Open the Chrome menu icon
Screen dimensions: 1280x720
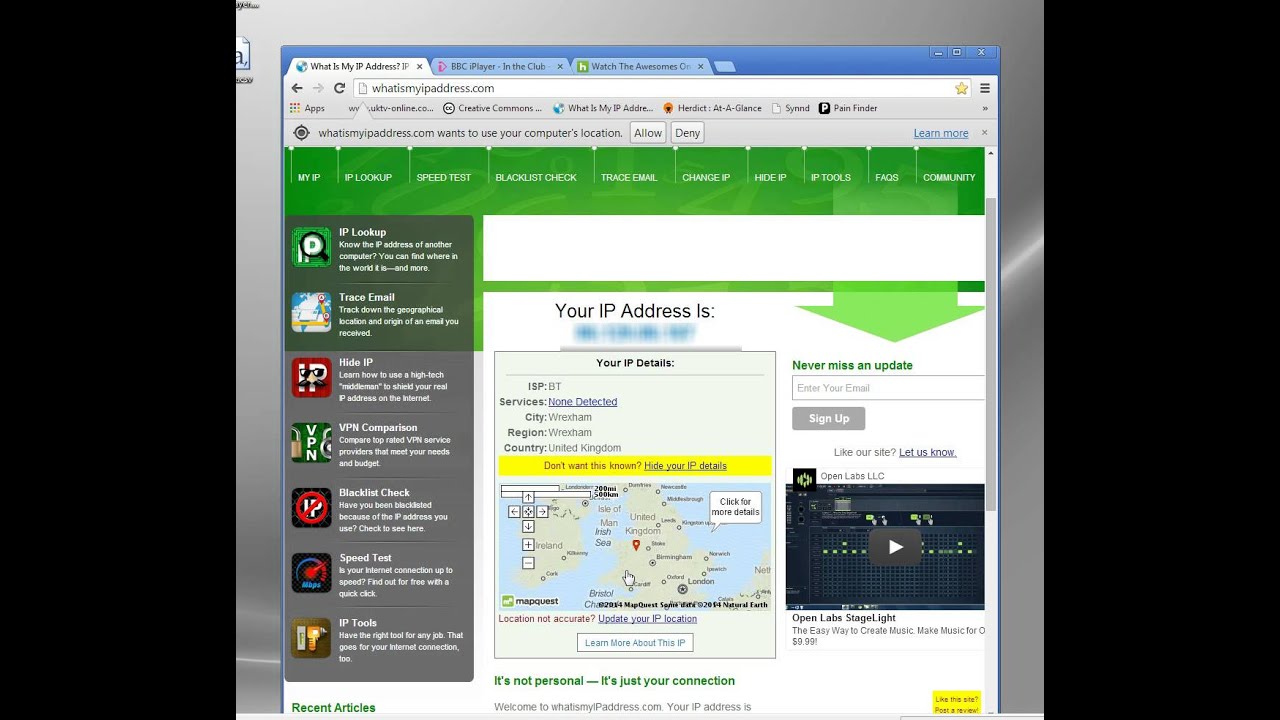tap(985, 88)
